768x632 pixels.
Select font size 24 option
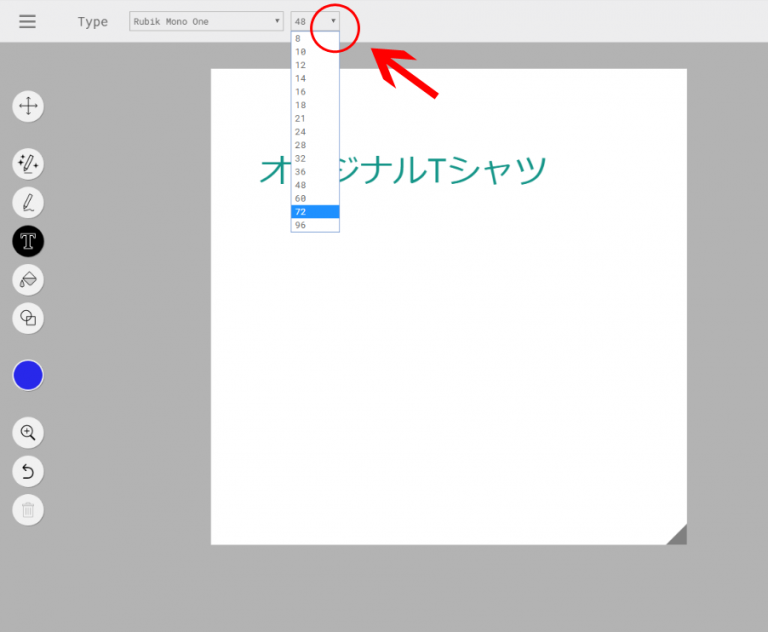(x=315, y=132)
